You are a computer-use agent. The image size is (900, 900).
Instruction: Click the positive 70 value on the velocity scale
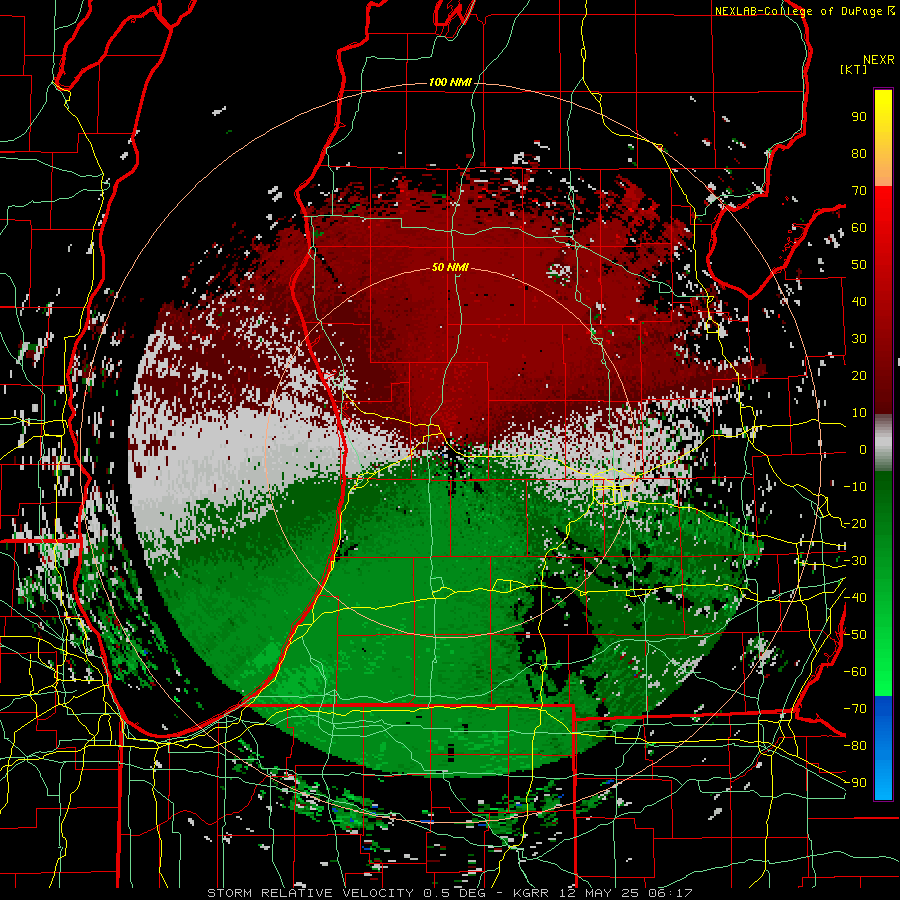pos(859,191)
